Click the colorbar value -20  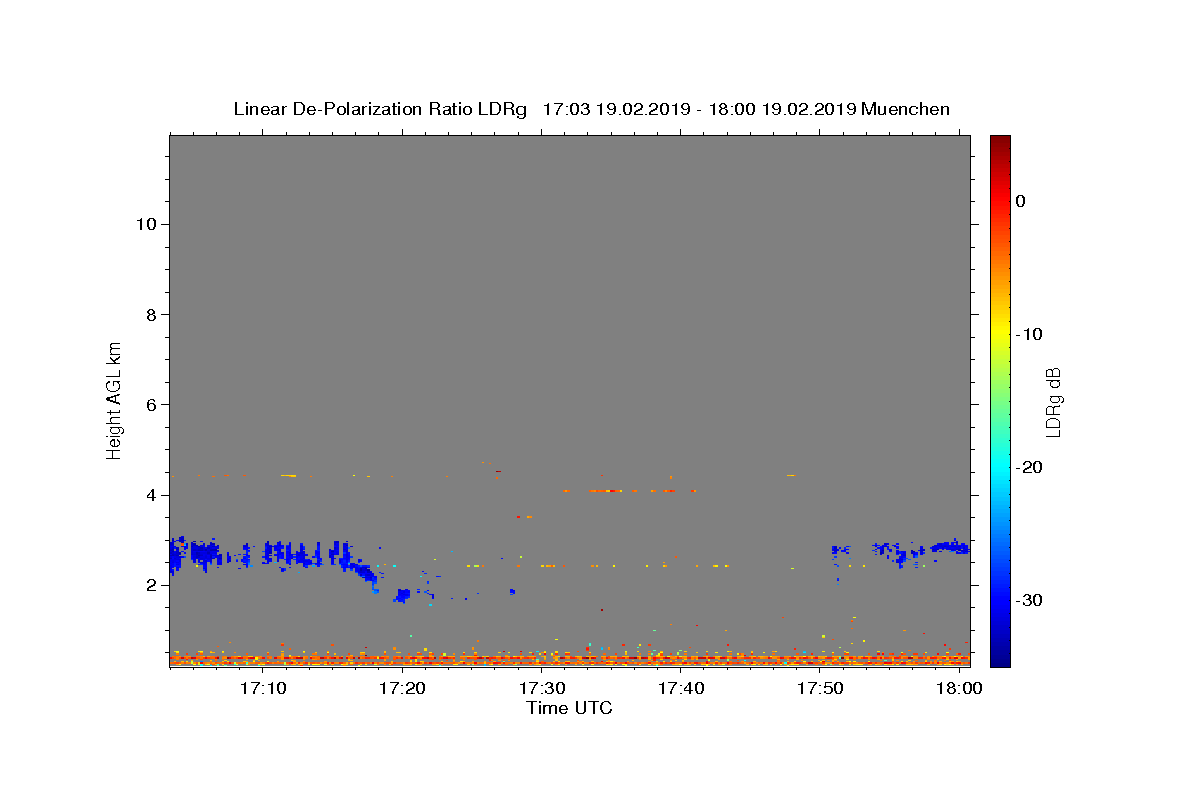[1029, 467]
